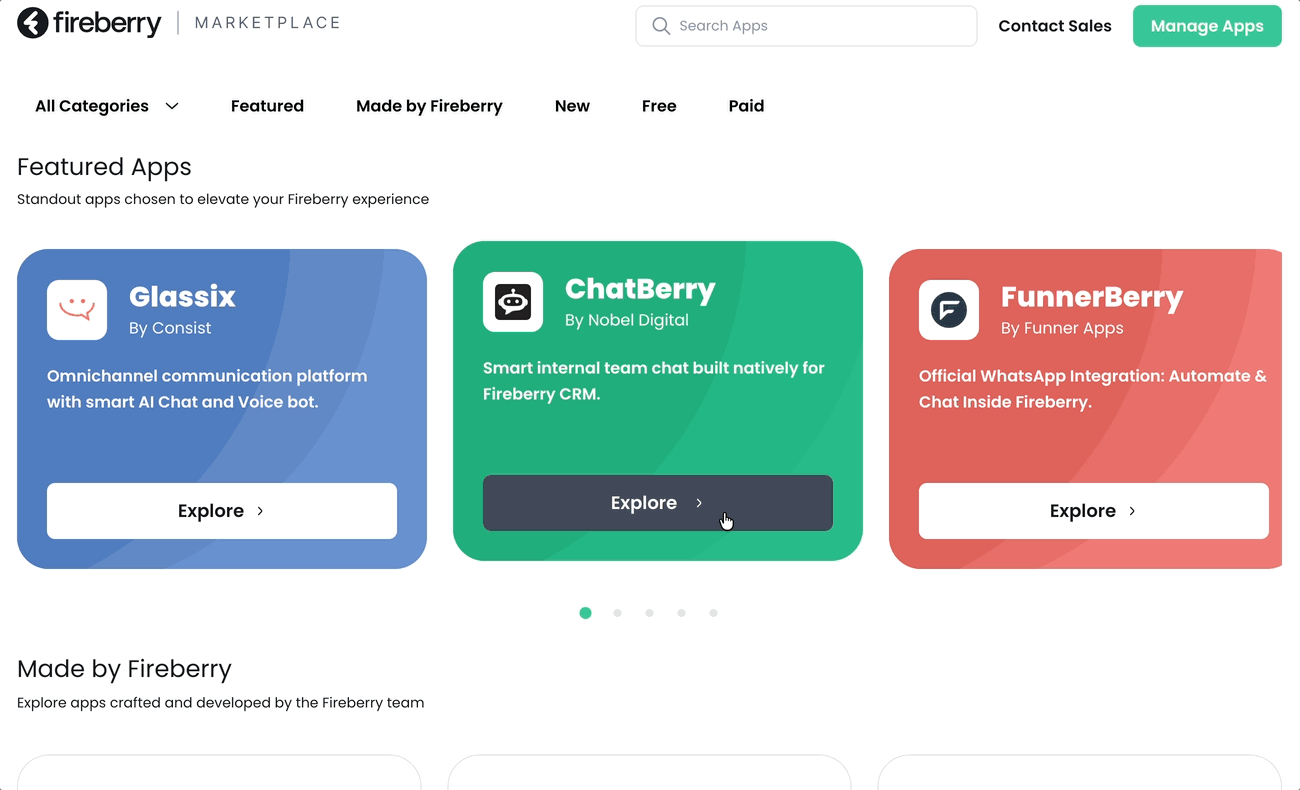
Task: Click the search magnifier icon
Action: (661, 26)
